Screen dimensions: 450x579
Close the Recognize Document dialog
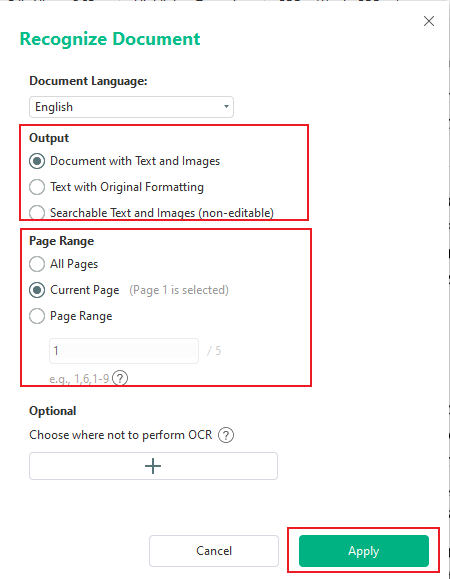tap(429, 21)
